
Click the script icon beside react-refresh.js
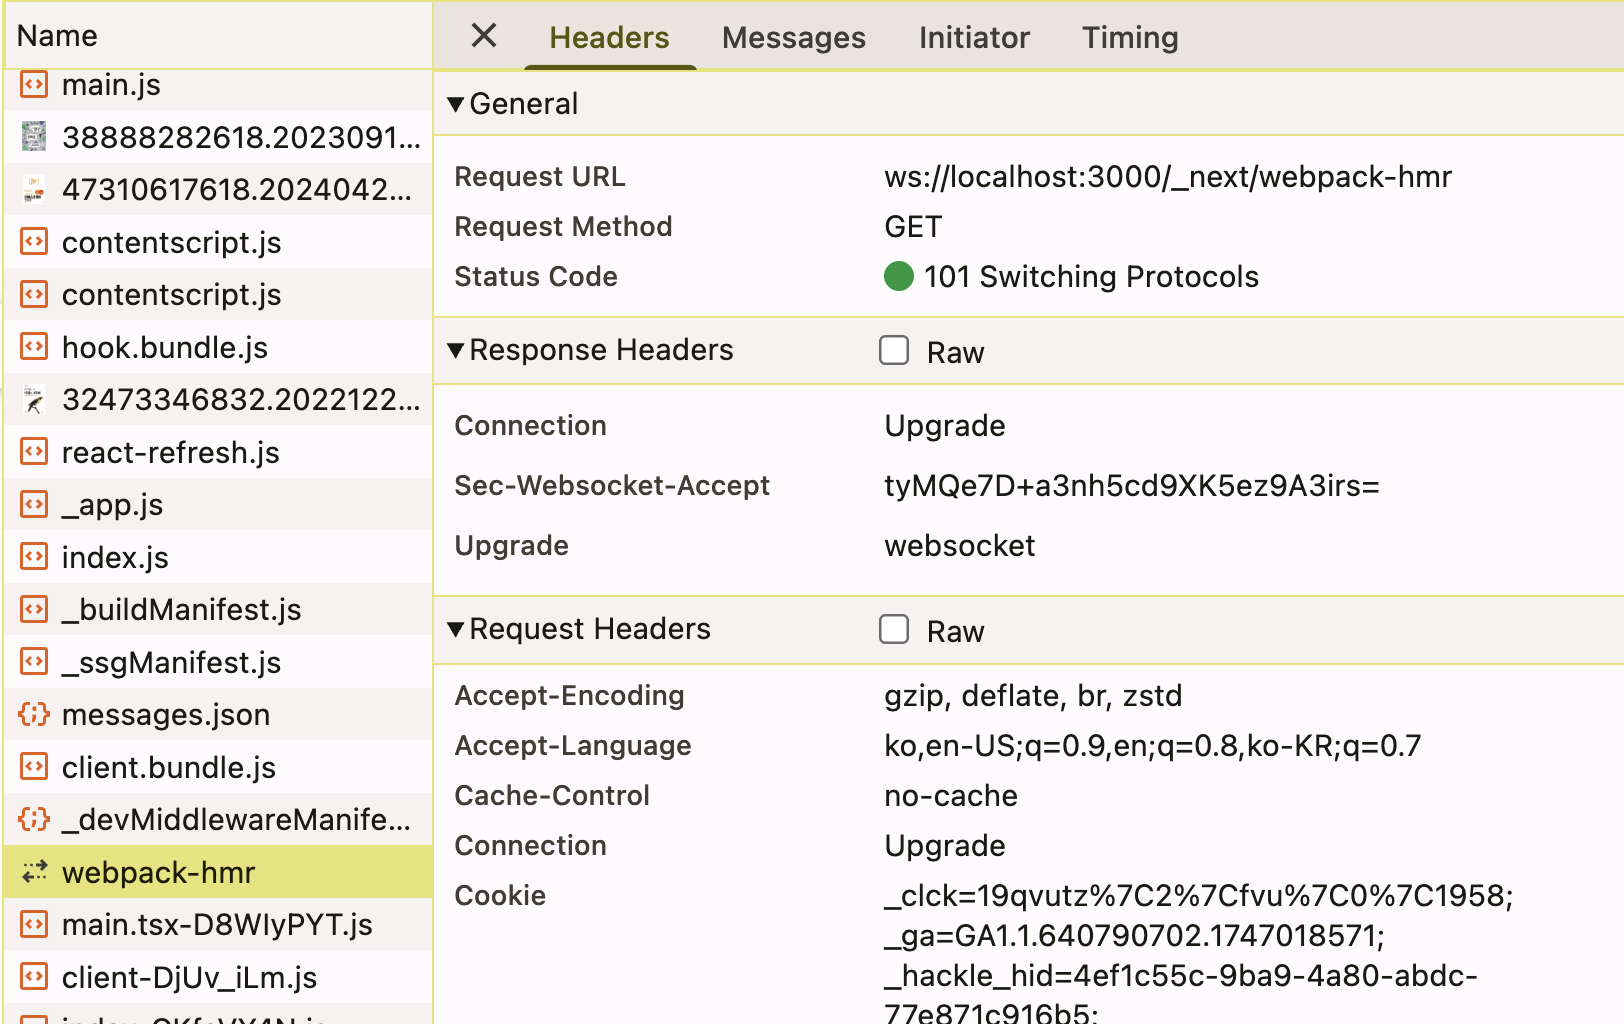point(34,452)
